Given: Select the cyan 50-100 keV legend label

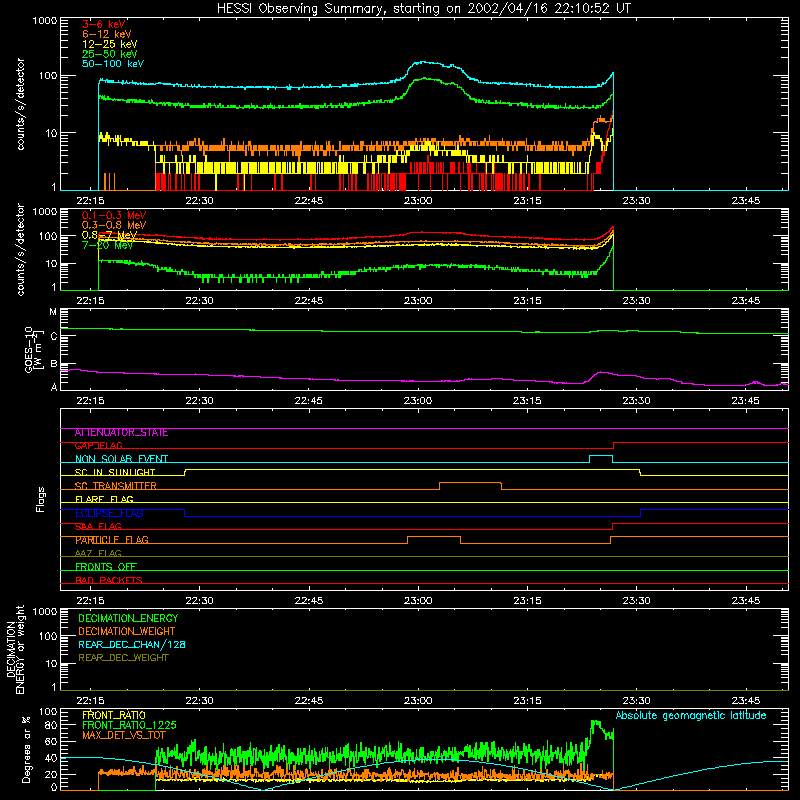Looking at the screenshot, I should (113, 64).
